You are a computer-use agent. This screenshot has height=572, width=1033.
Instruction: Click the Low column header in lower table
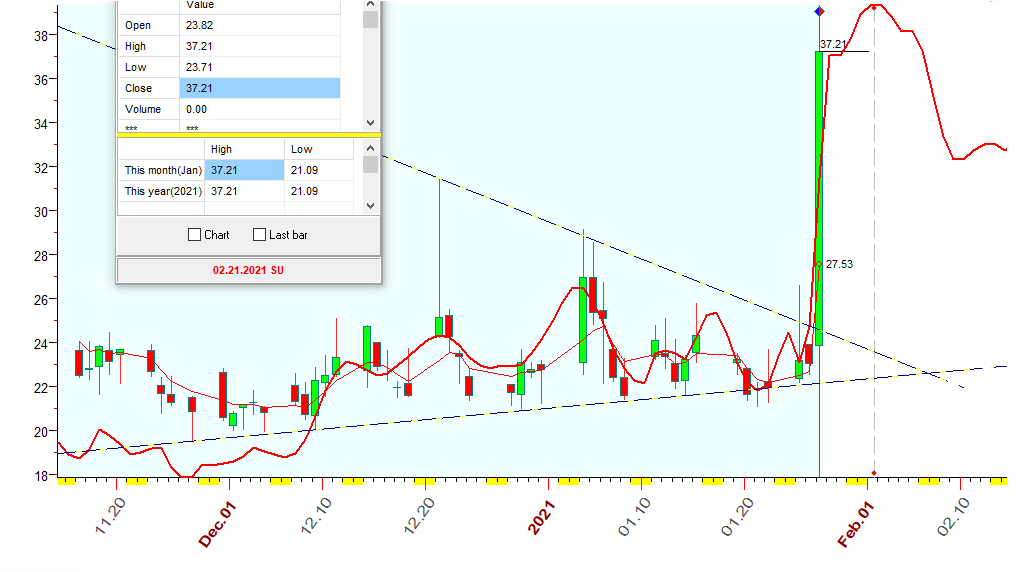[x=319, y=149]
